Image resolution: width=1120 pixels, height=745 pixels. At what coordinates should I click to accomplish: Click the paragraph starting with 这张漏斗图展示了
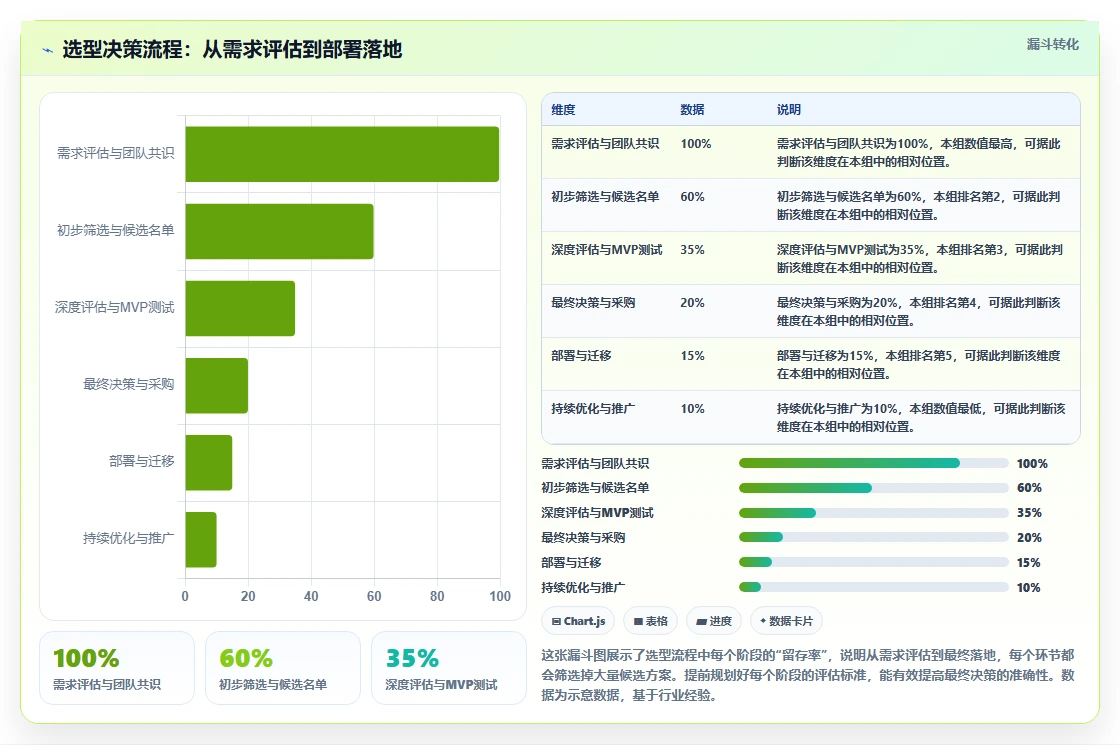808,675
